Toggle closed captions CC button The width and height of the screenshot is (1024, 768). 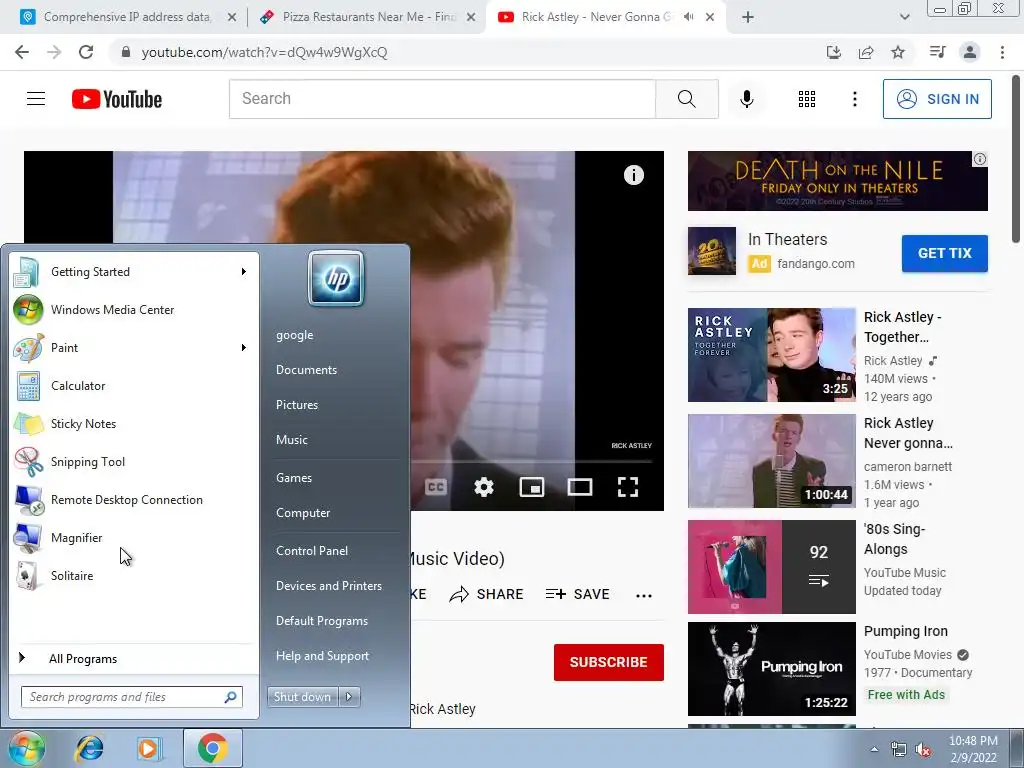[x=436, y=487]
